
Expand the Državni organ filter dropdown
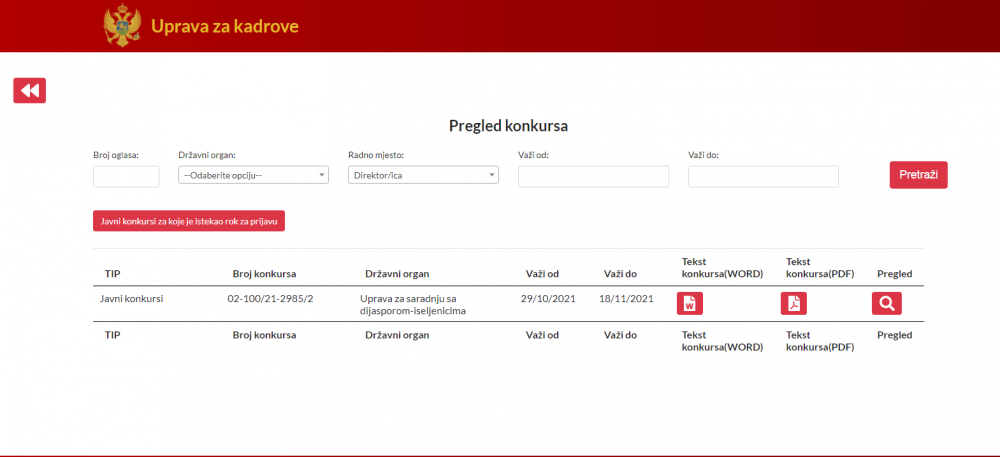253,175
